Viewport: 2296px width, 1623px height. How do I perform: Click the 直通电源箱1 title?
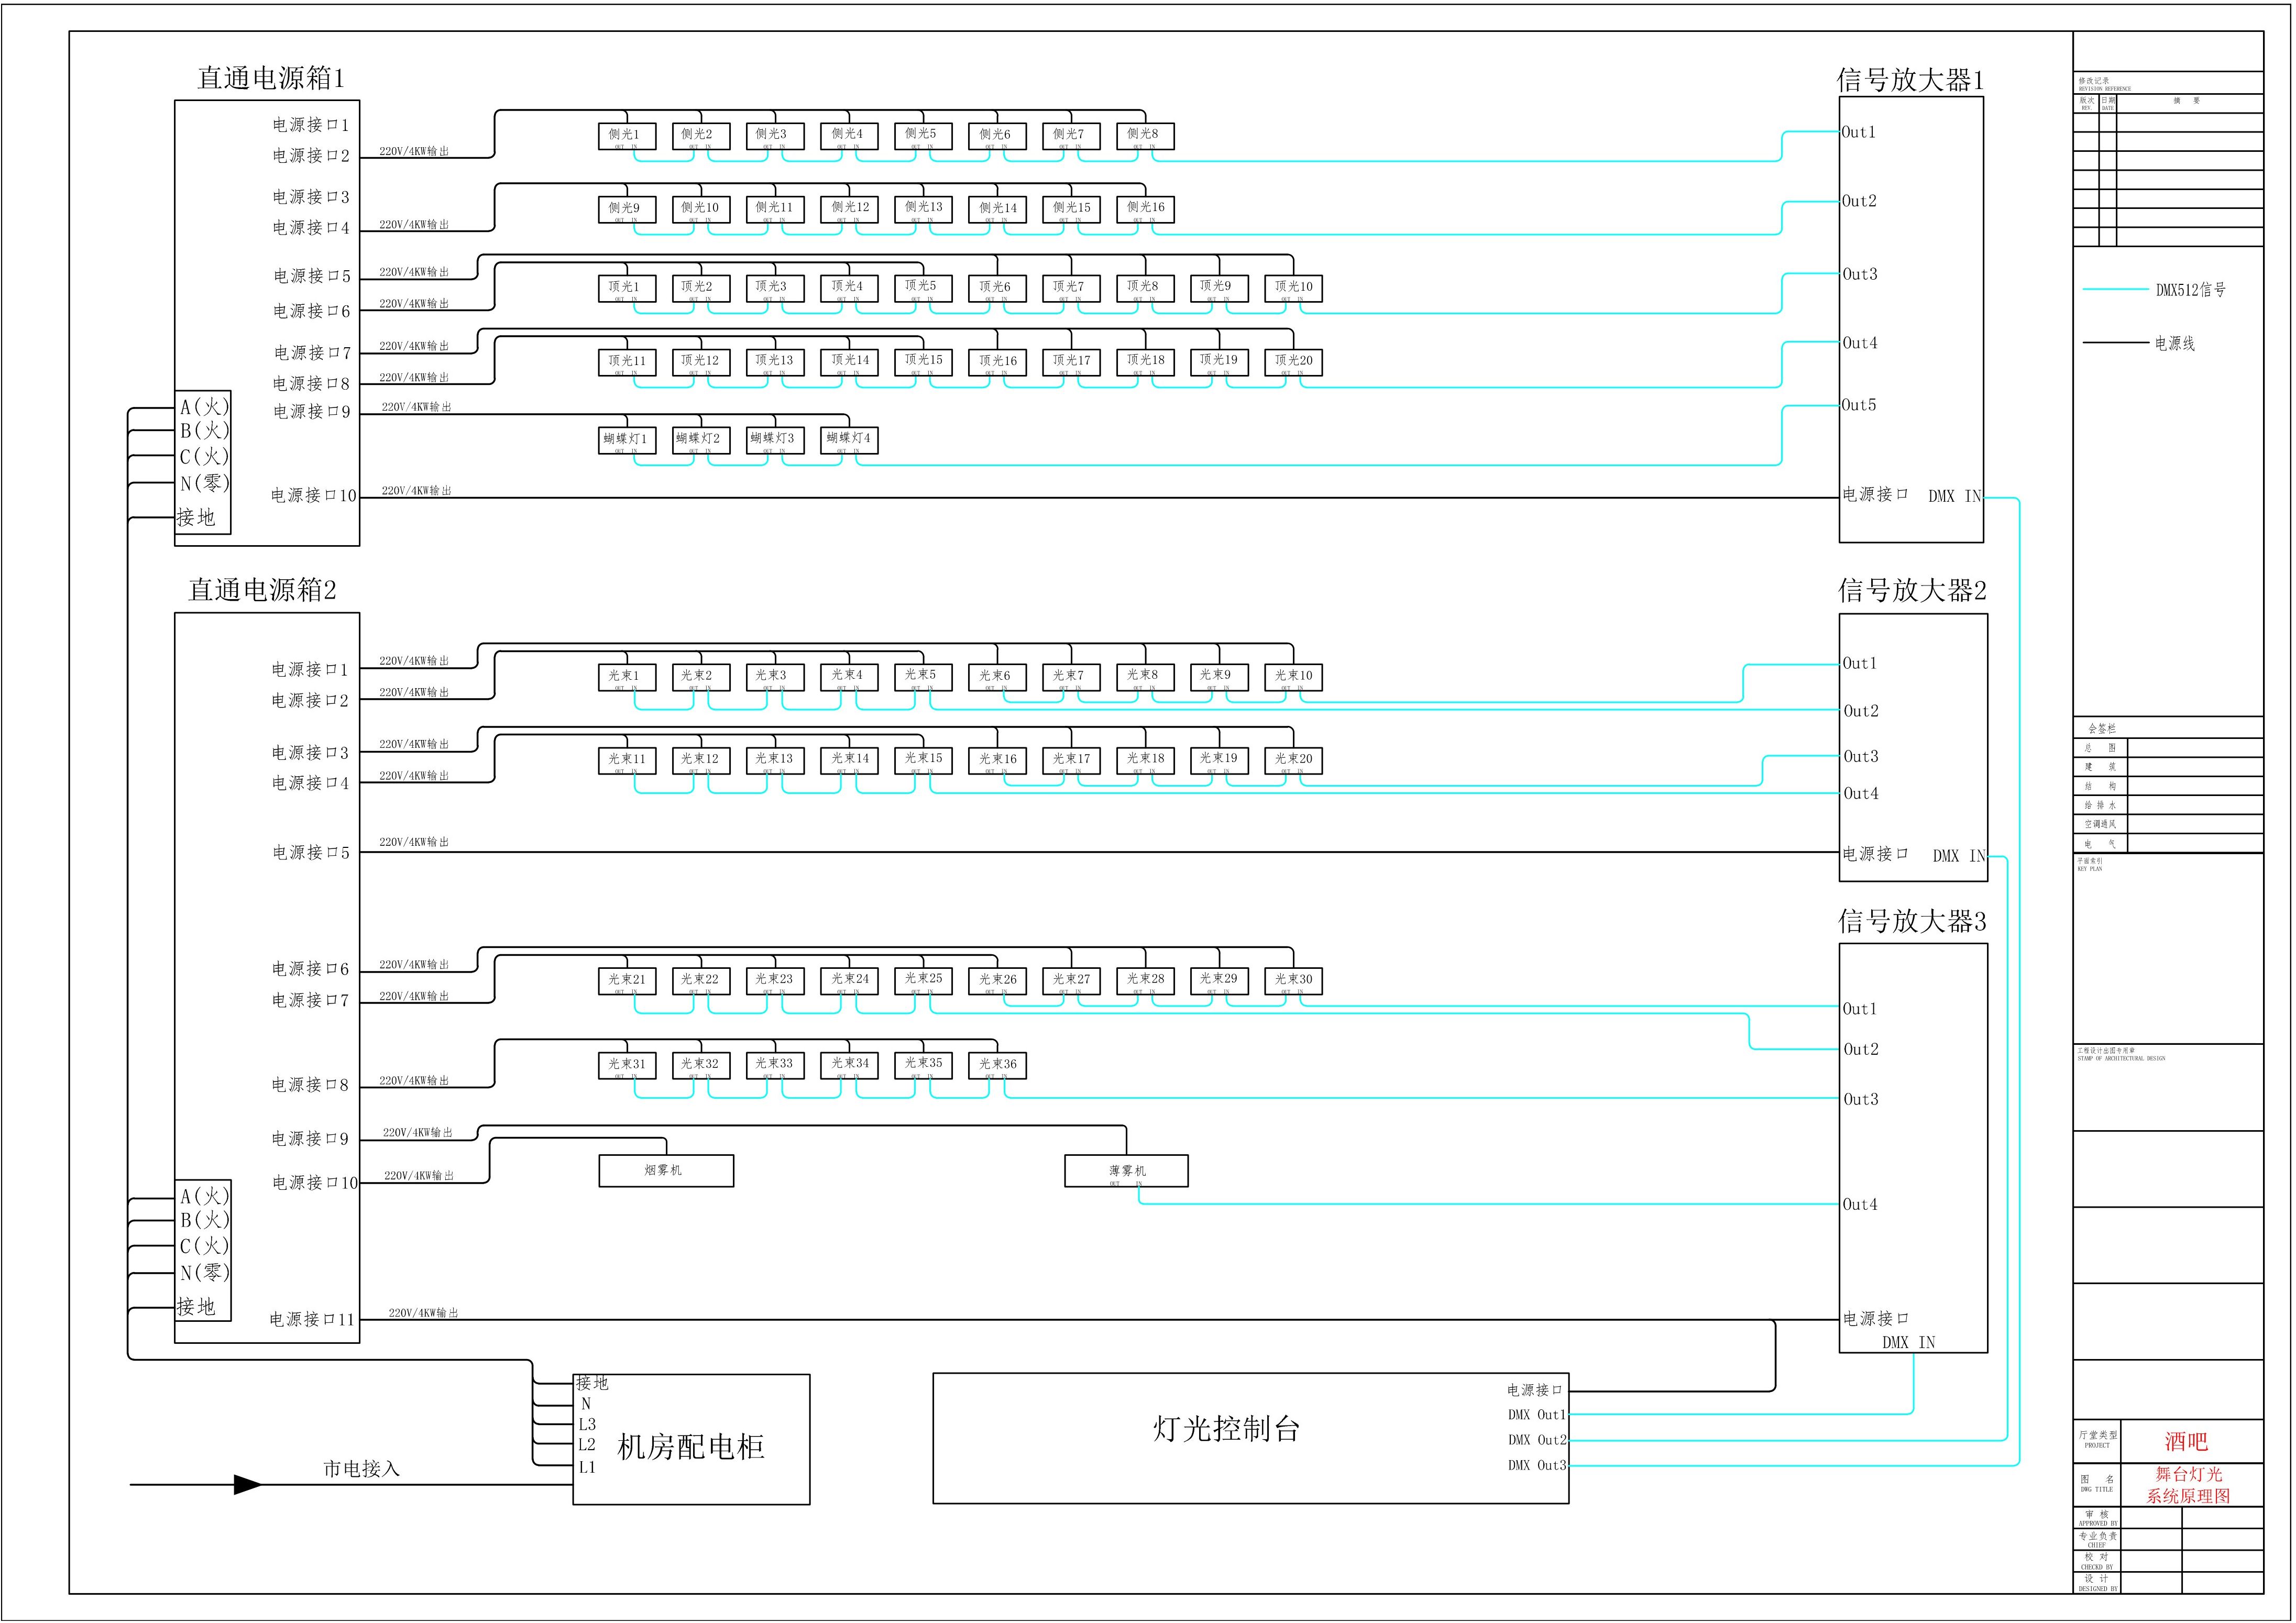pyautogui.click(x=271, y=78)
